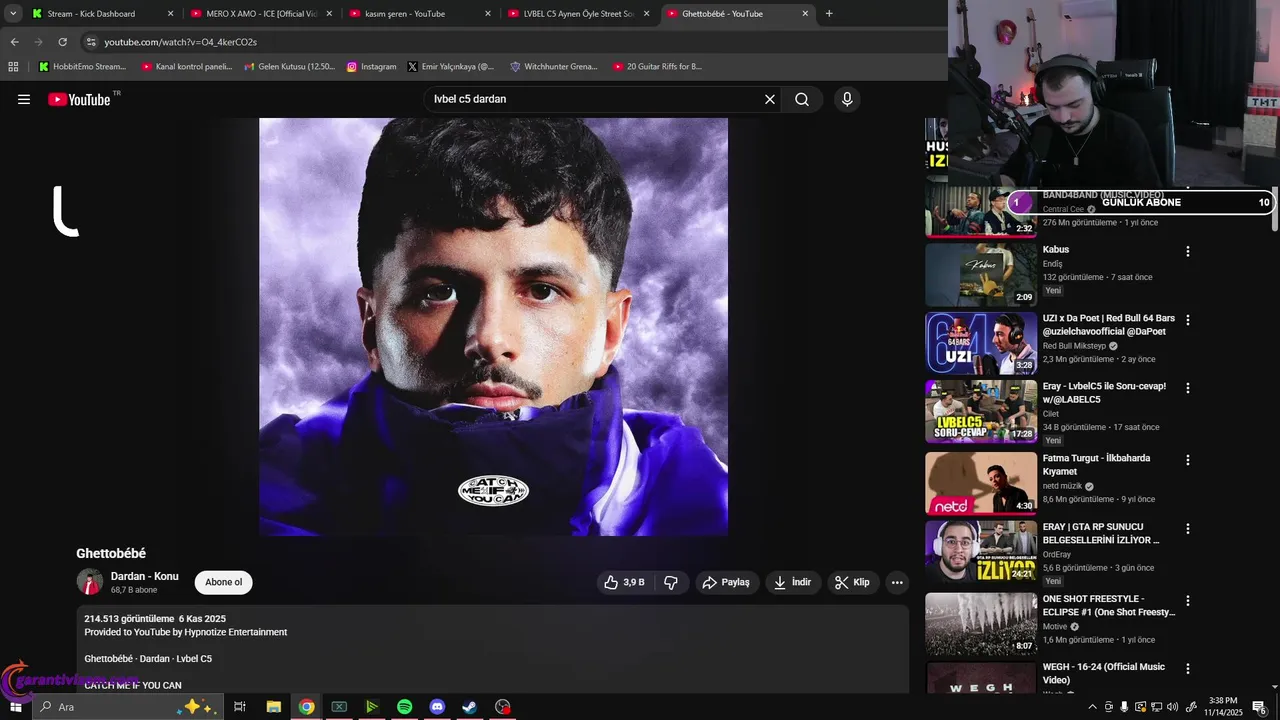Create a clip with Klip button
1280x720 pixels.
pos(853,582)
